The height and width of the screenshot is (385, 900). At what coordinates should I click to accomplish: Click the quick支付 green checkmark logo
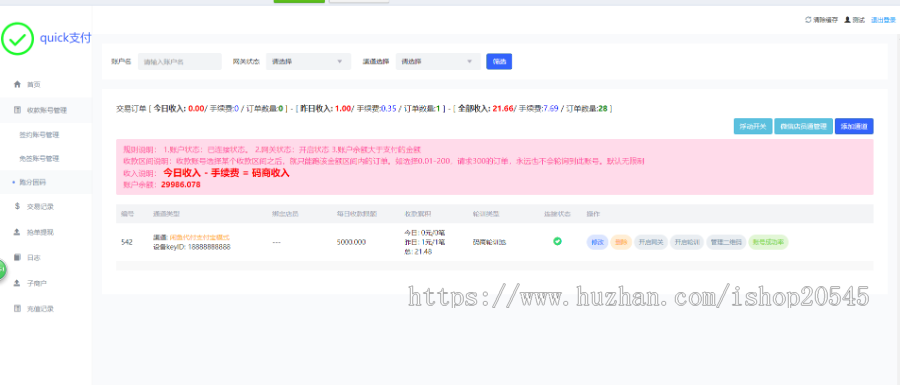18,38
